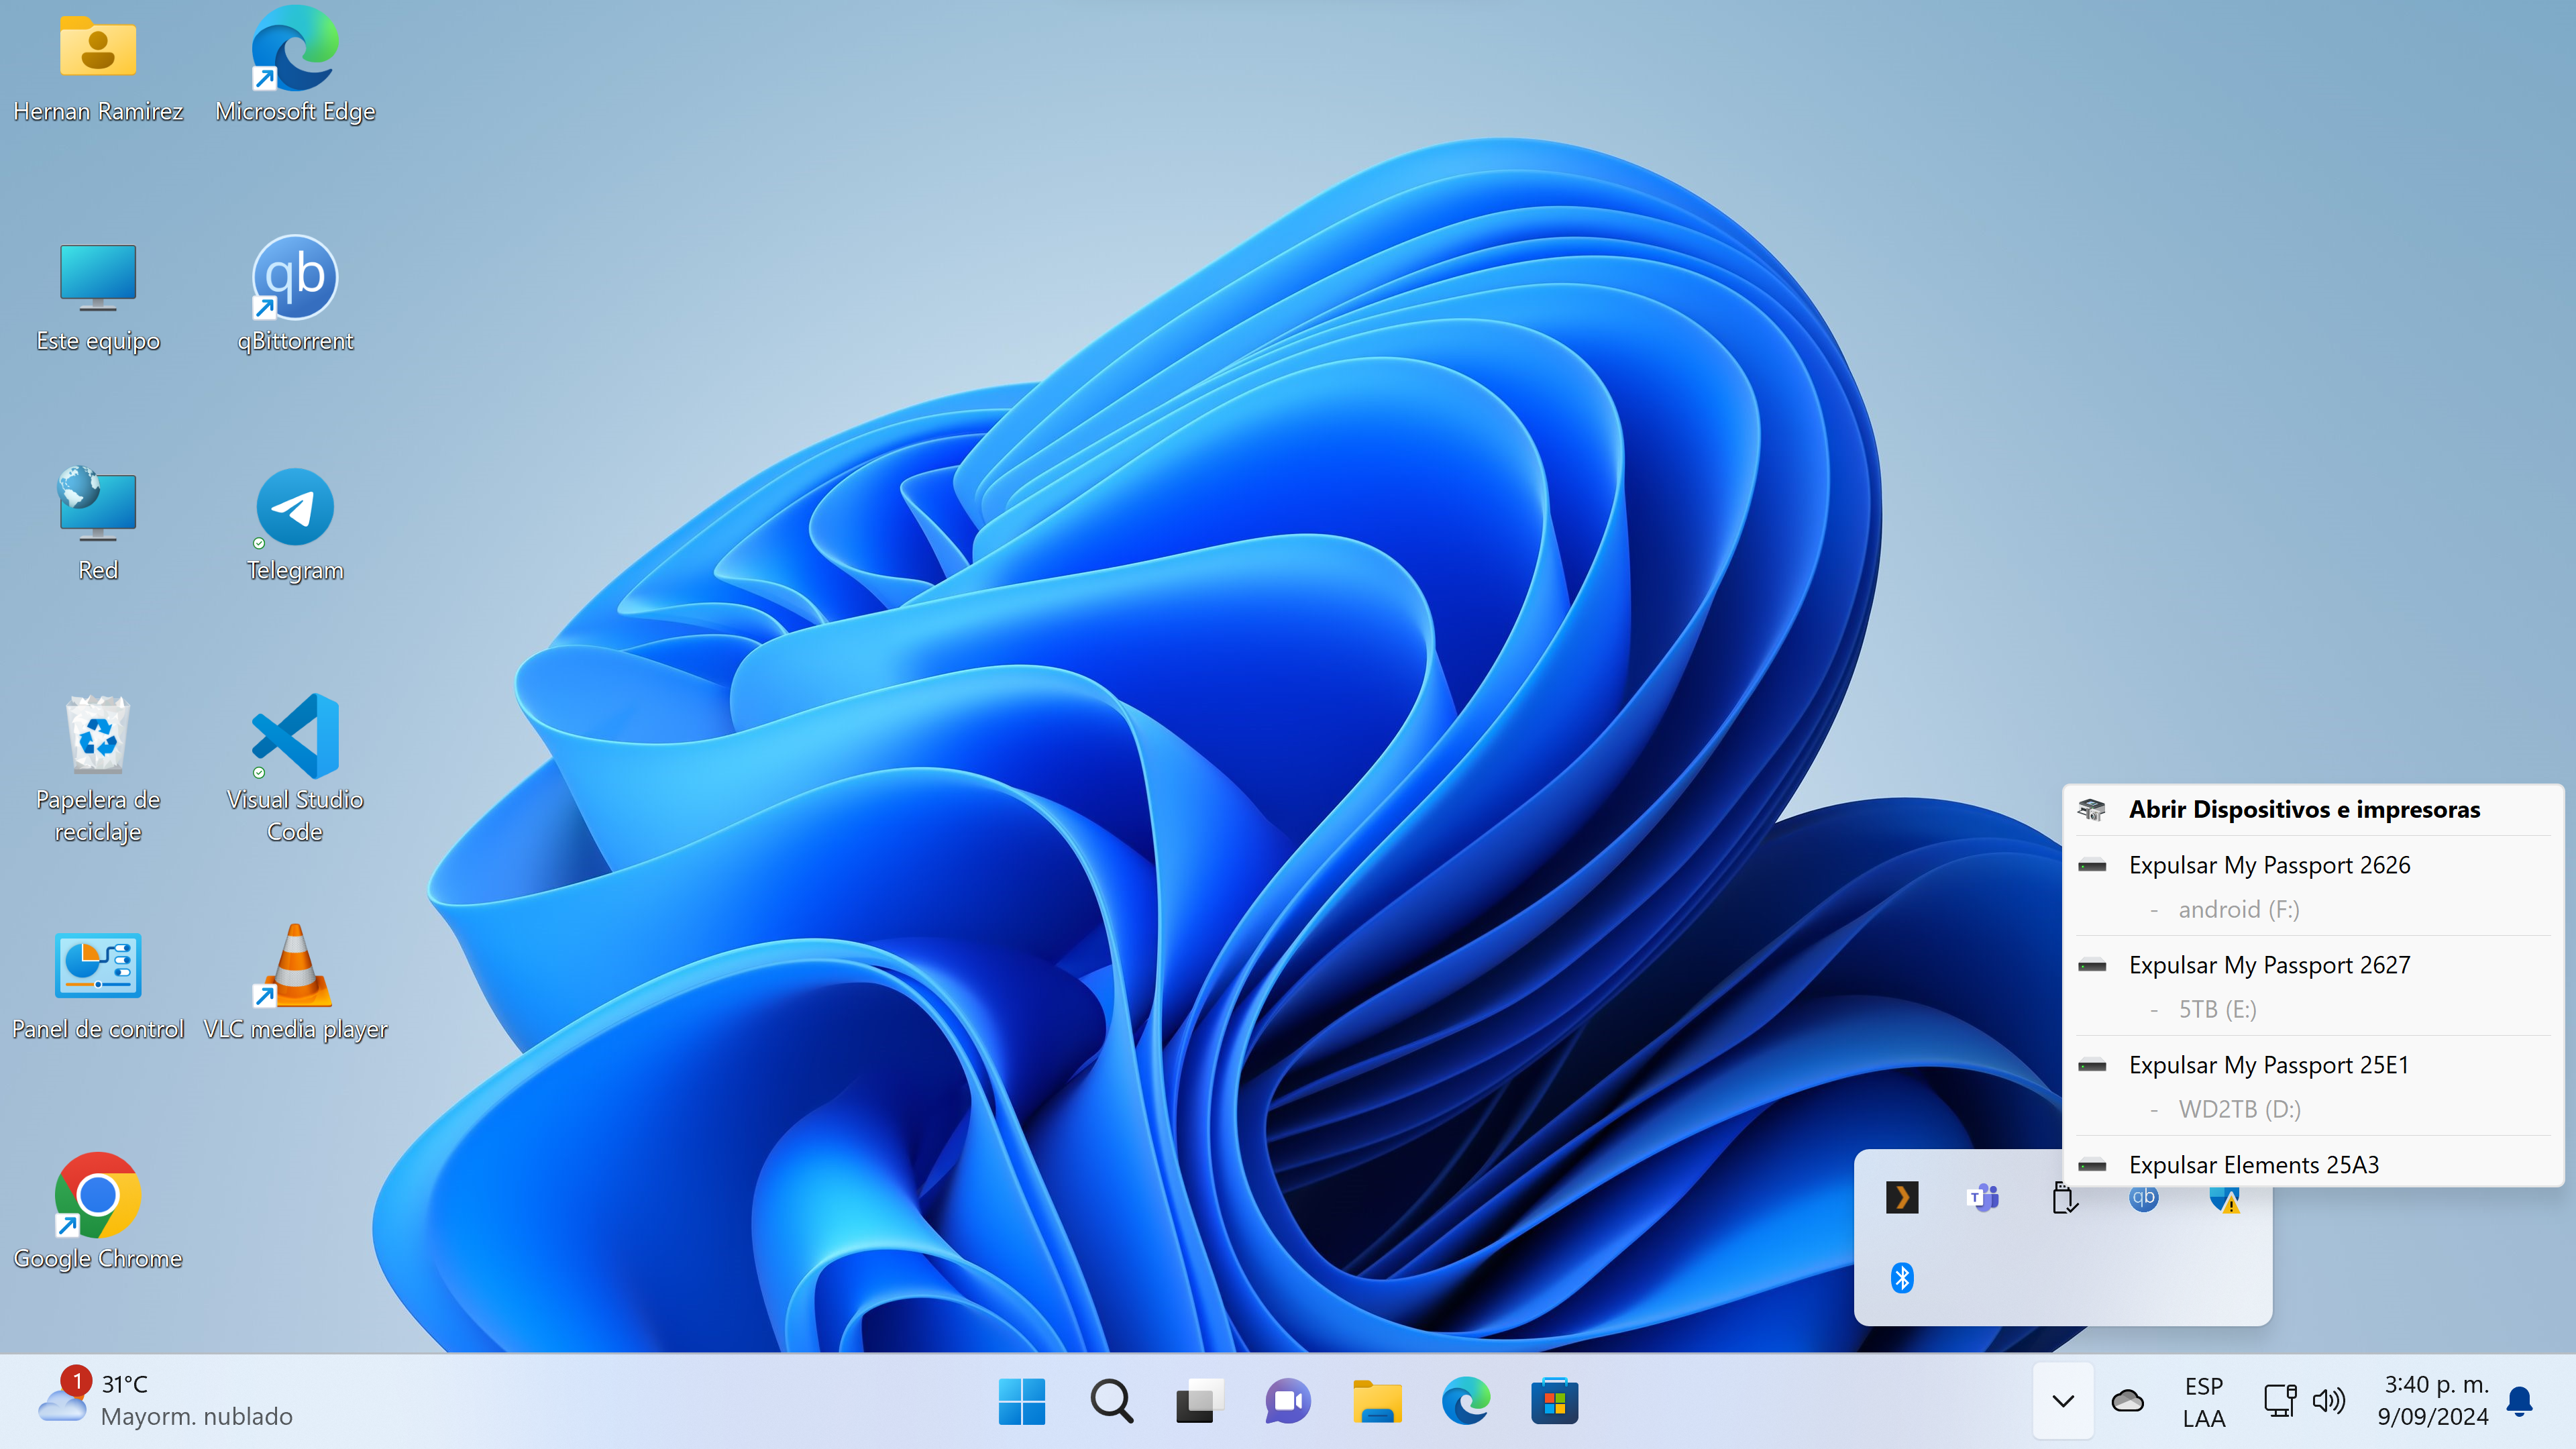Click the 5TB (E:) drive entry

2313,1009
